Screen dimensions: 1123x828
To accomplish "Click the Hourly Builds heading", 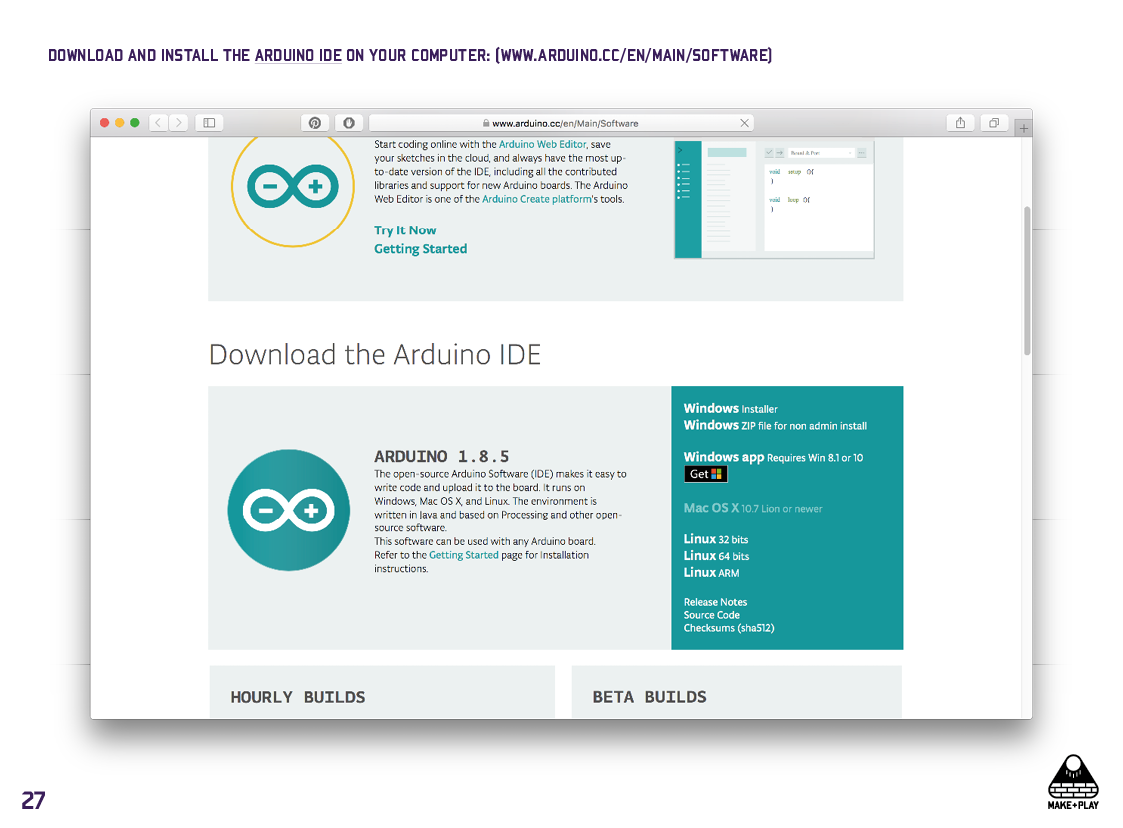I will click(298, 697).
